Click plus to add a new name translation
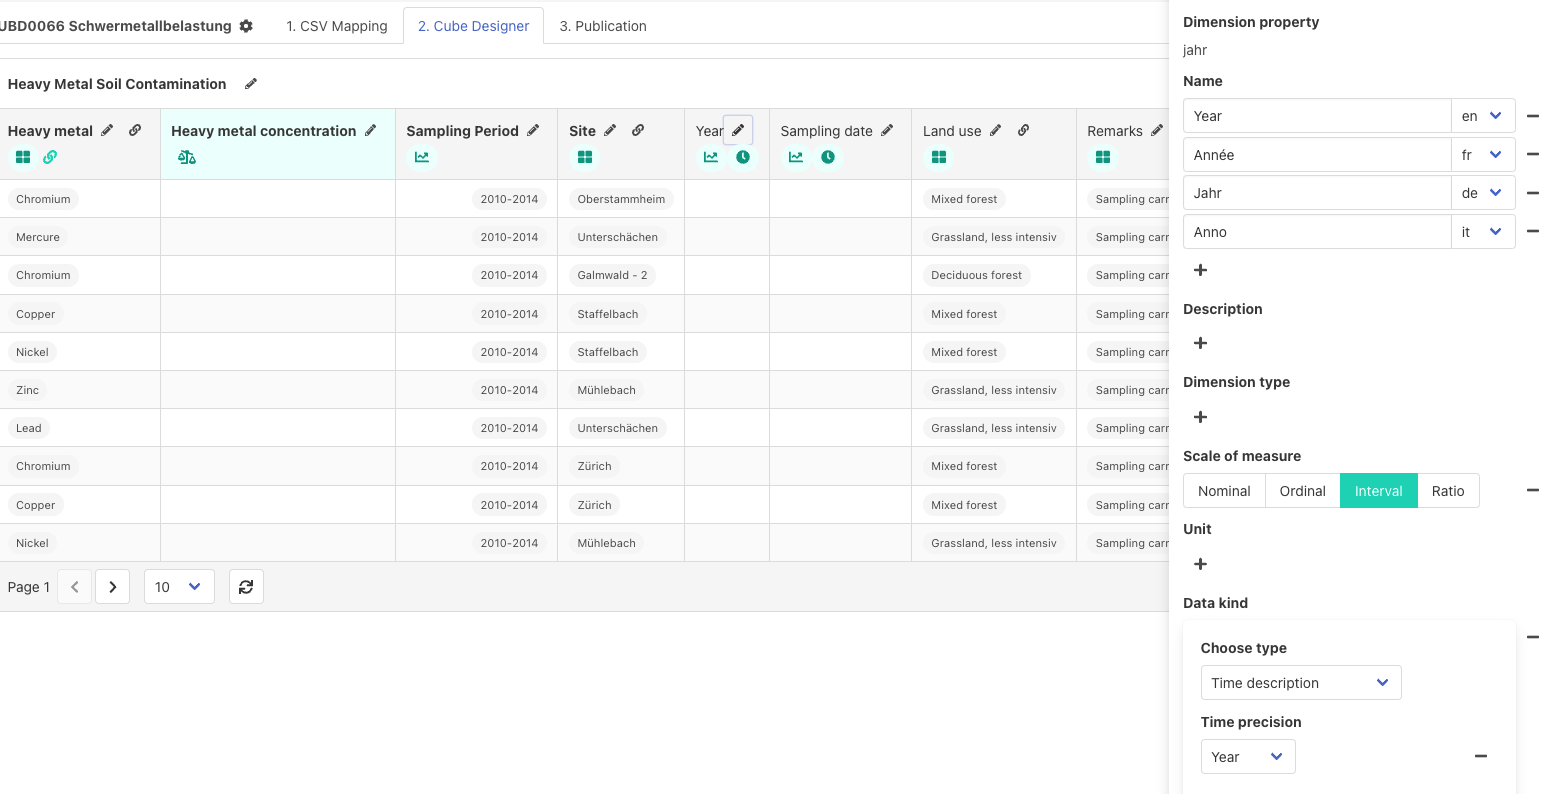The height and width of the screenshot is (794, 1560). tap(1200, 270)
